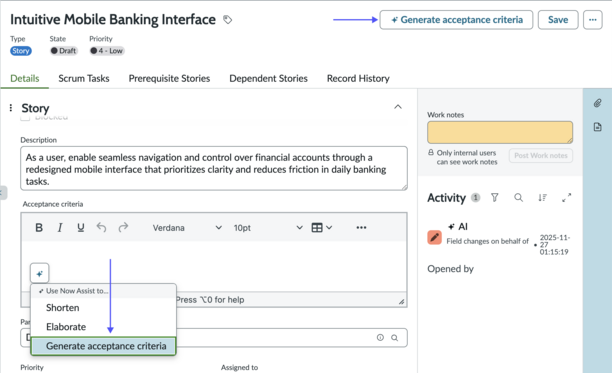Search the Activity stream
Image resolution: width=612 pixels, height=373 pixels.
point(518,197)
